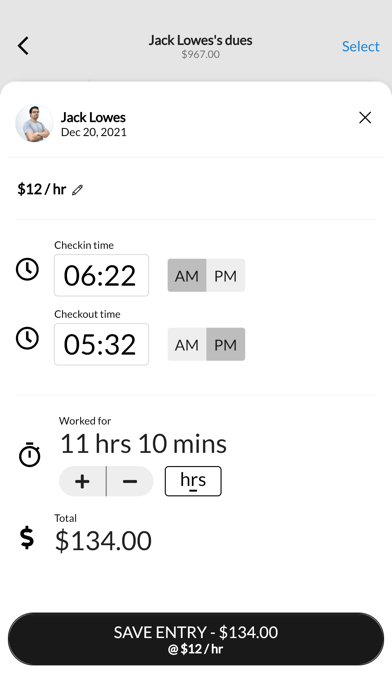The width and height of the screenshot is (392, 696).
Task: Close the entry panel with X icon
Action: pos(365,118)
